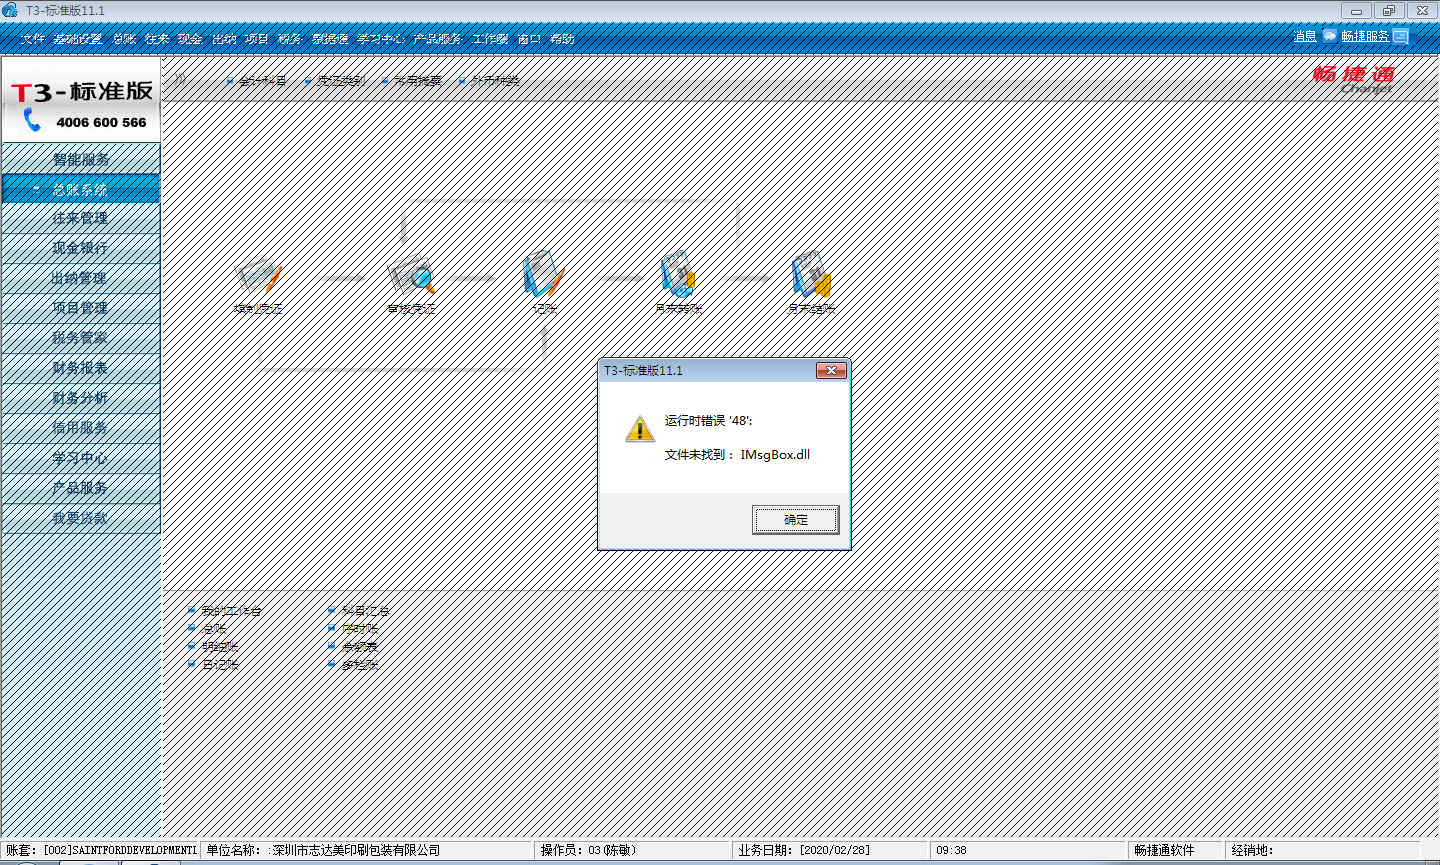
Task: Select 信用服务 in the sidebar
Action: coord(81,428)
